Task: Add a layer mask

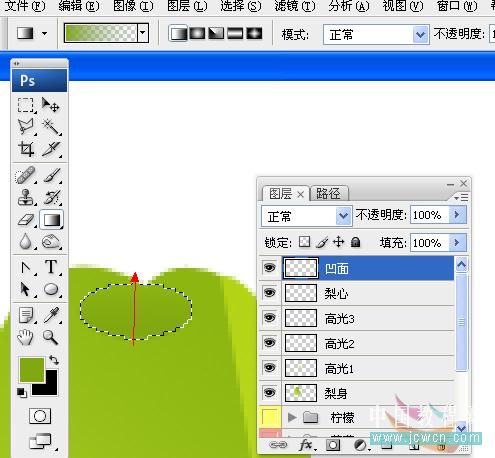Action: point(333,445)
